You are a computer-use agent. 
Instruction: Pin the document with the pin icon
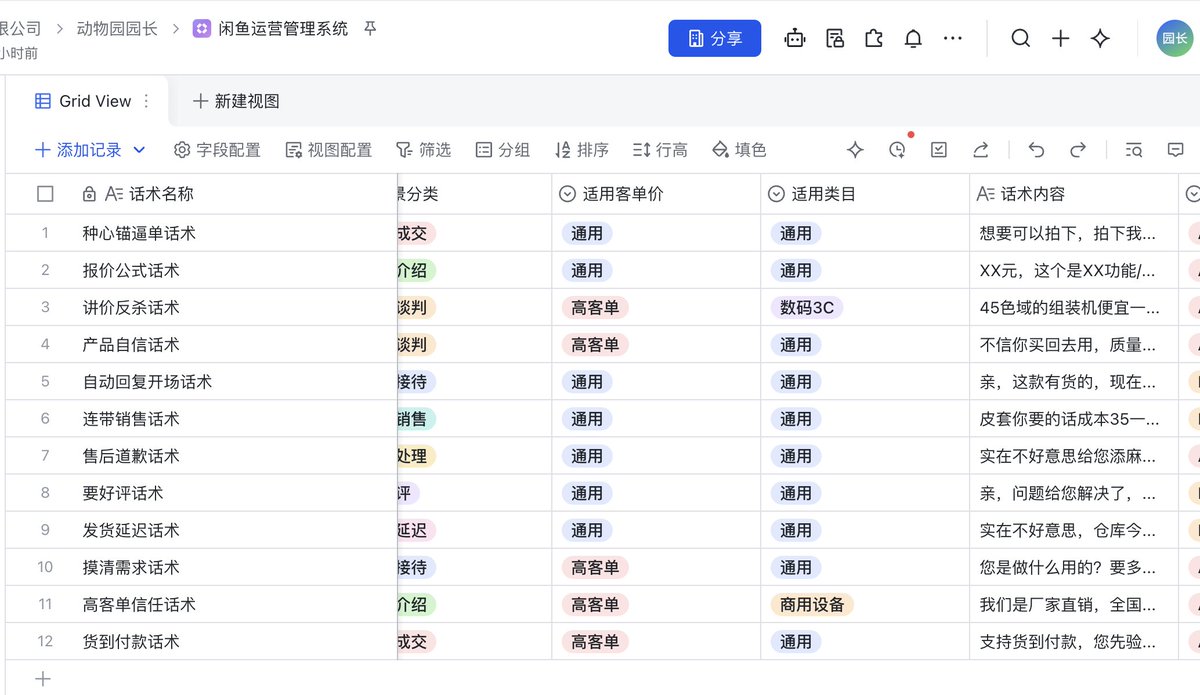click(x=370, y=28)
